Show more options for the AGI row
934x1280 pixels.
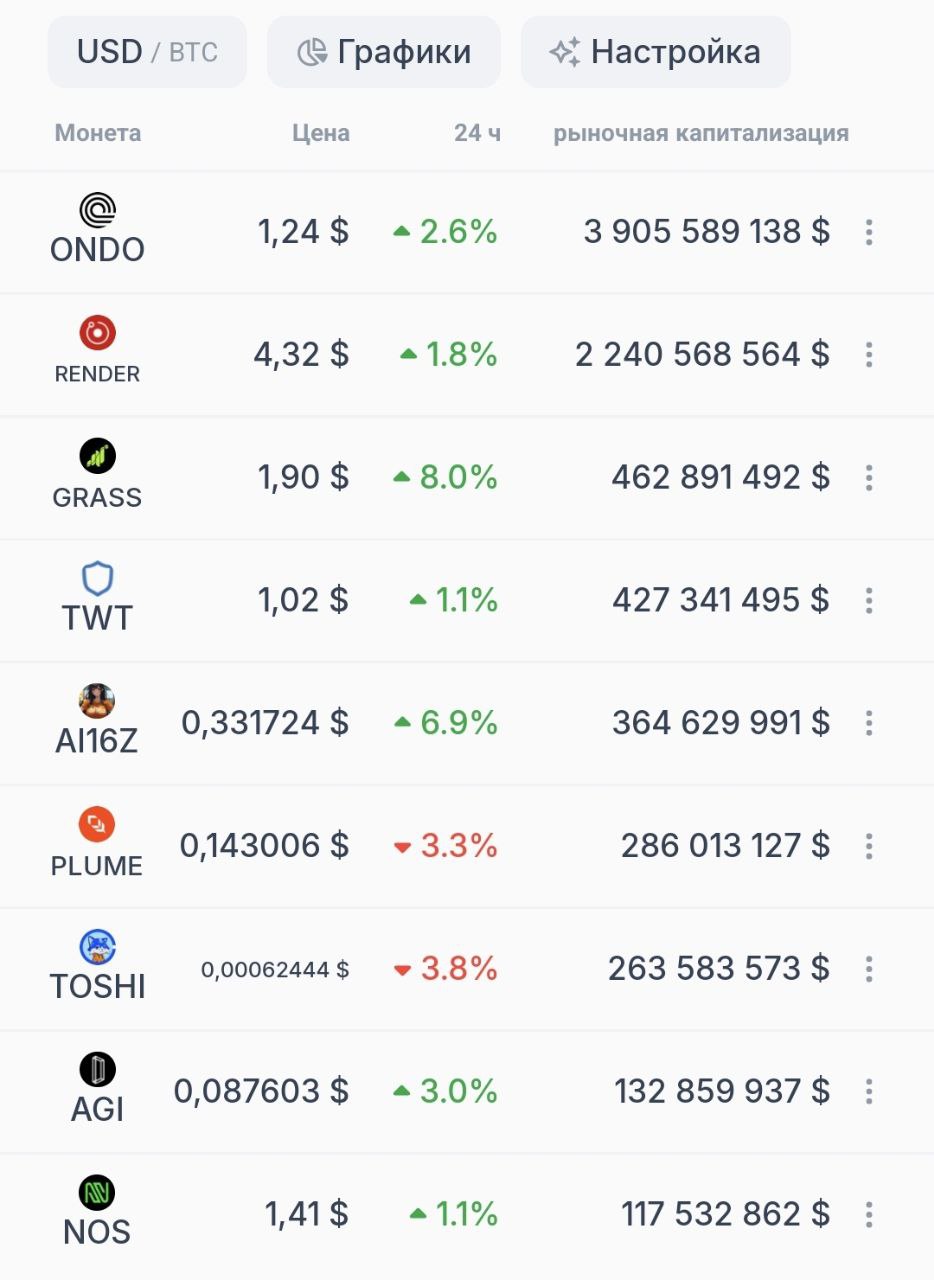pos(869,1092)
